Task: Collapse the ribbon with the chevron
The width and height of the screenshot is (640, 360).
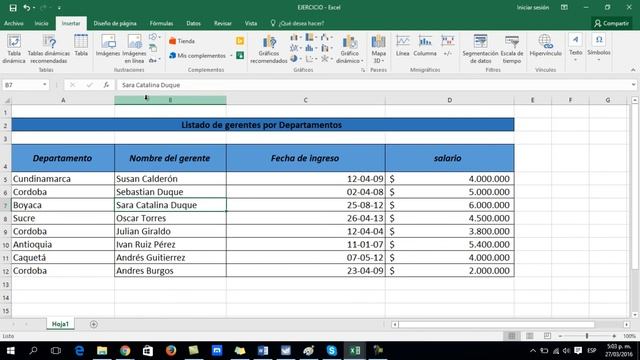Action: 633,70
